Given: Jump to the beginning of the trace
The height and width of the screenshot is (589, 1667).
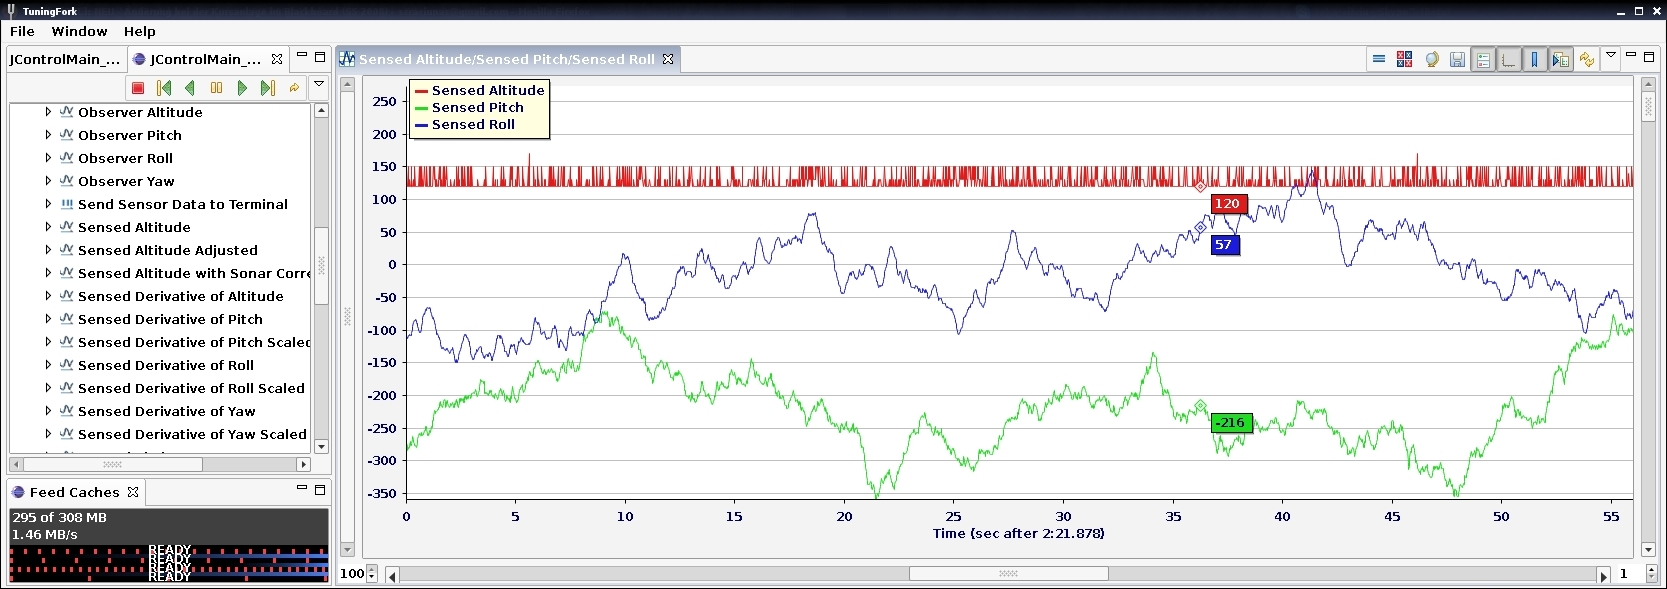Looking at the screenshot, I should click(164, 88).
